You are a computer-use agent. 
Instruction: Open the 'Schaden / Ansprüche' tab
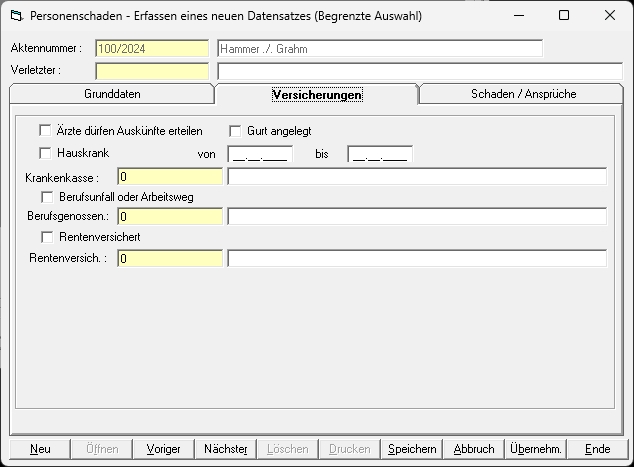point(523,94)
